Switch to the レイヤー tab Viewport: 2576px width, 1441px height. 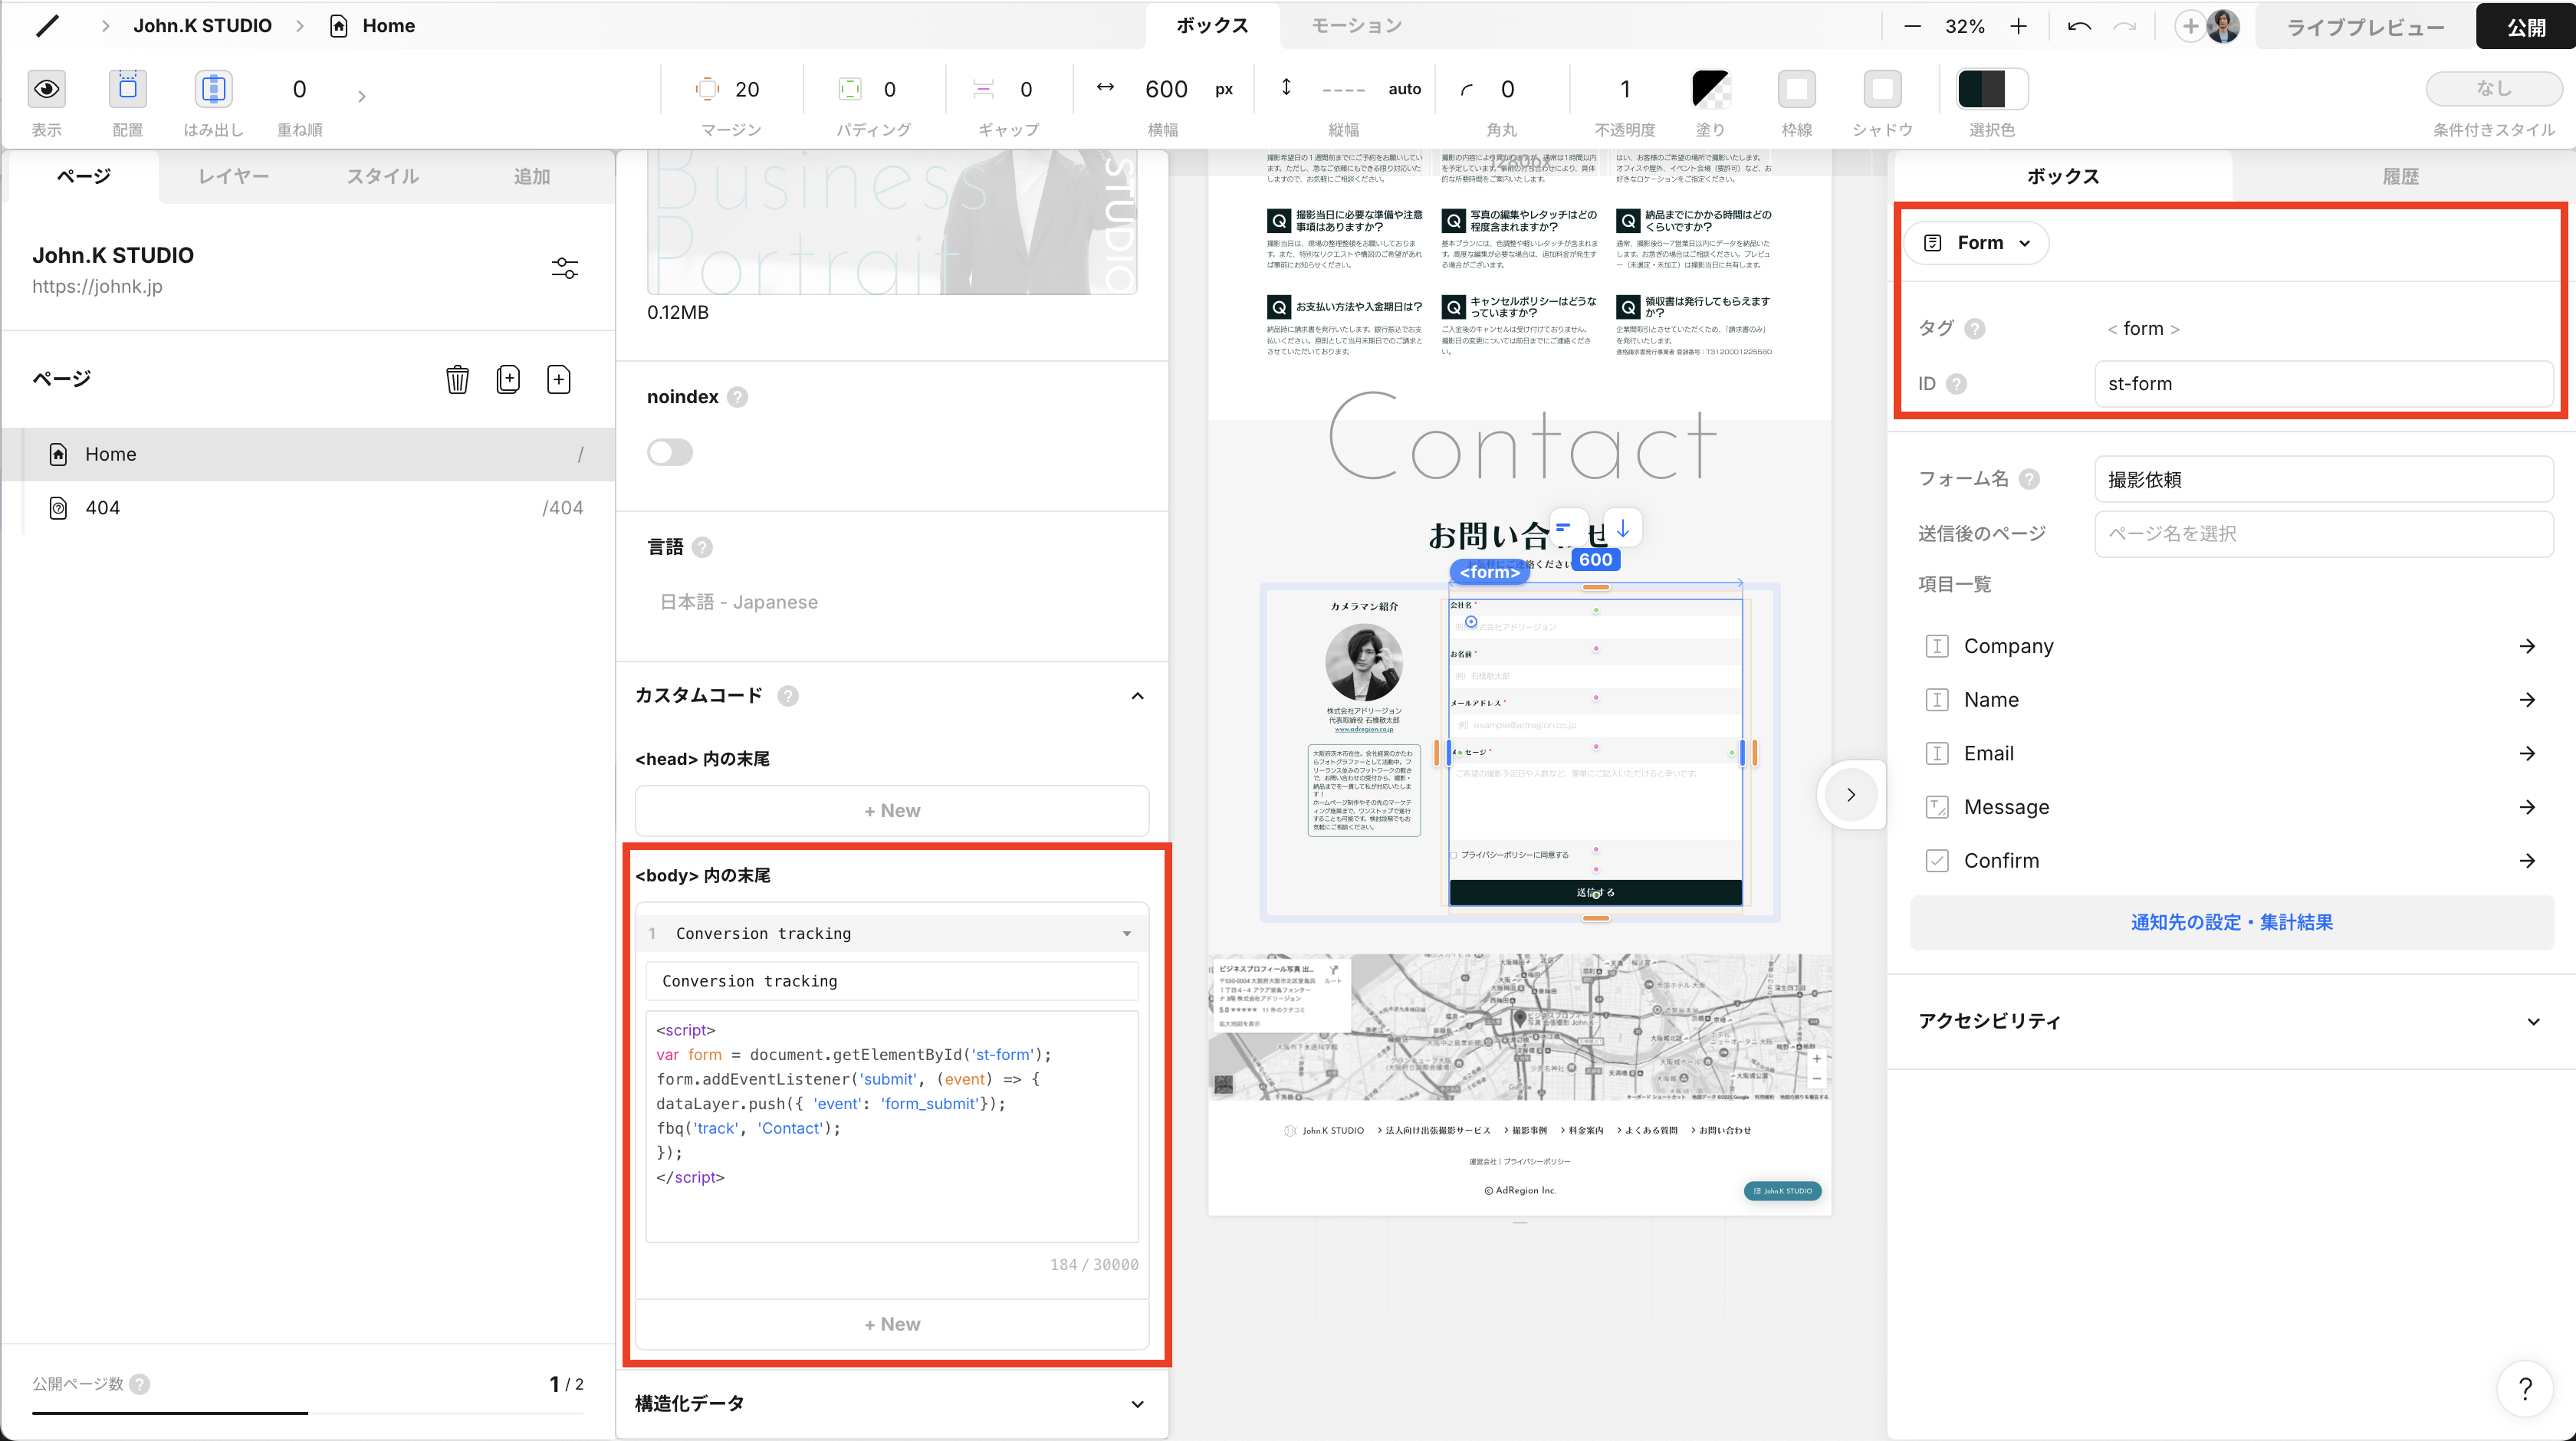coord(233,176)
